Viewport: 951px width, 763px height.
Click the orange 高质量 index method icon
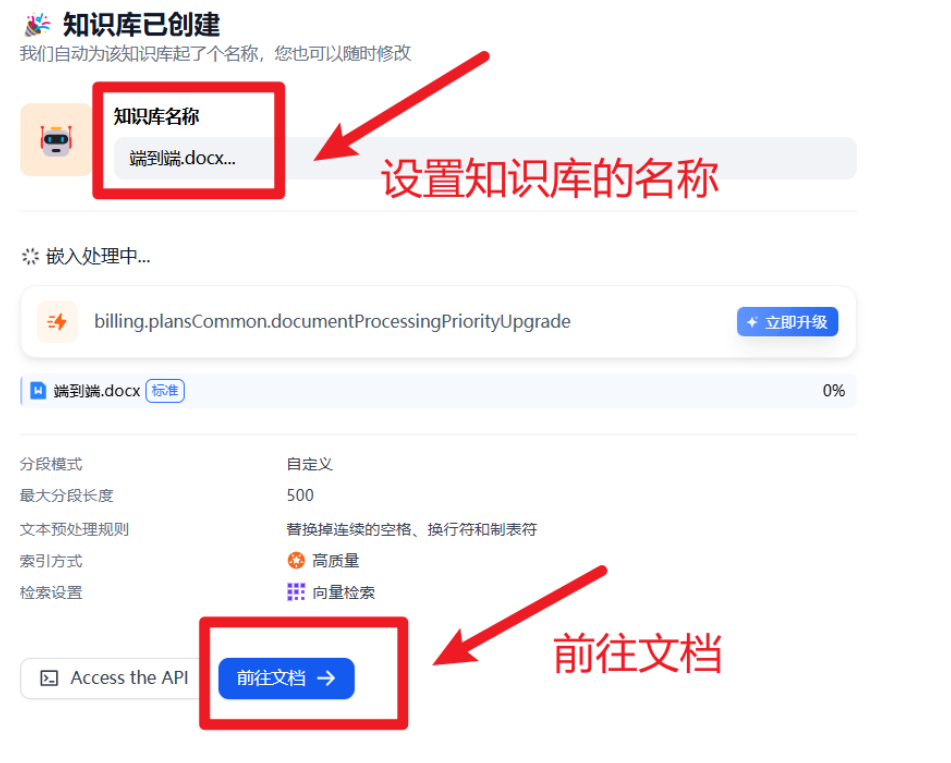click(x=296, y=560)
